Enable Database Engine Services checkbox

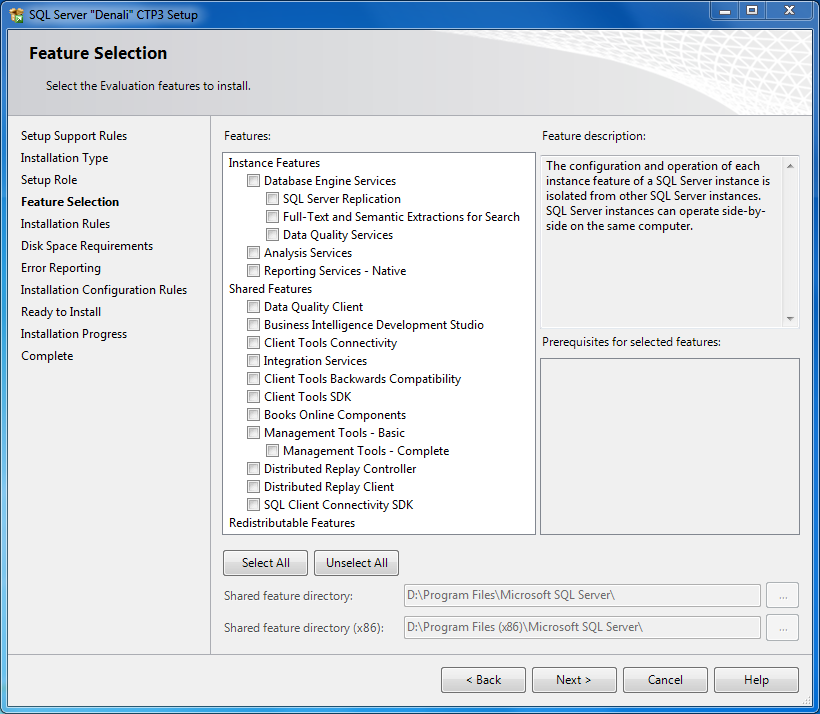tap(254, 181)
